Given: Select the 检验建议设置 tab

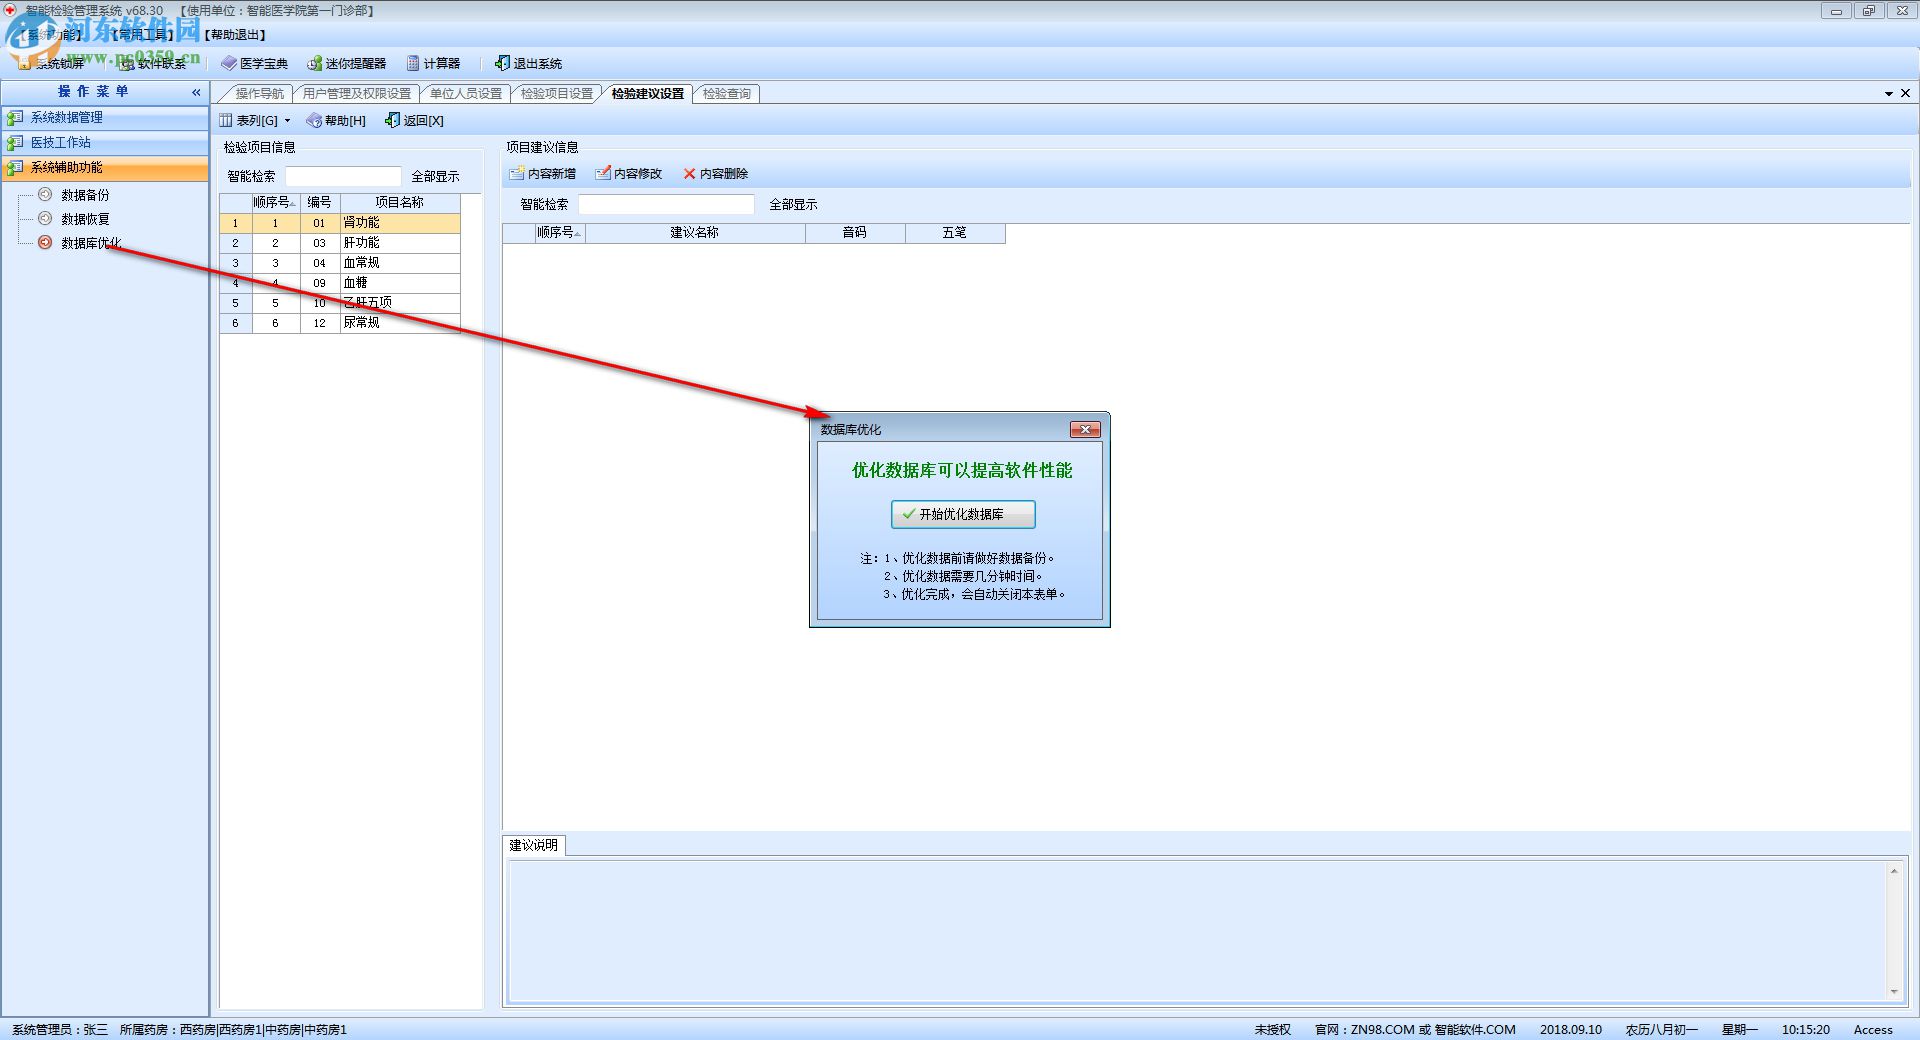Looking at the screenshot, I should point(648,94).
